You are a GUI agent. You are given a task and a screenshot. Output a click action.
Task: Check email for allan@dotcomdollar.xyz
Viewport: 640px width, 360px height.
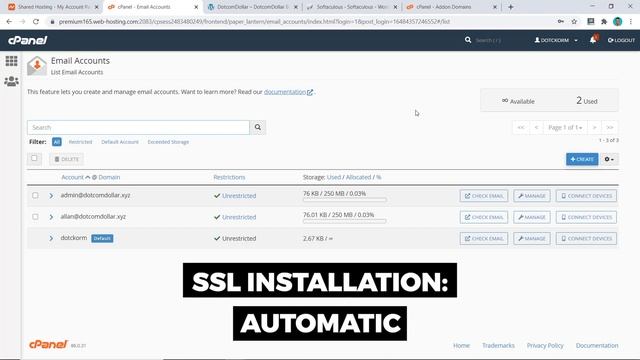(484, 217)
